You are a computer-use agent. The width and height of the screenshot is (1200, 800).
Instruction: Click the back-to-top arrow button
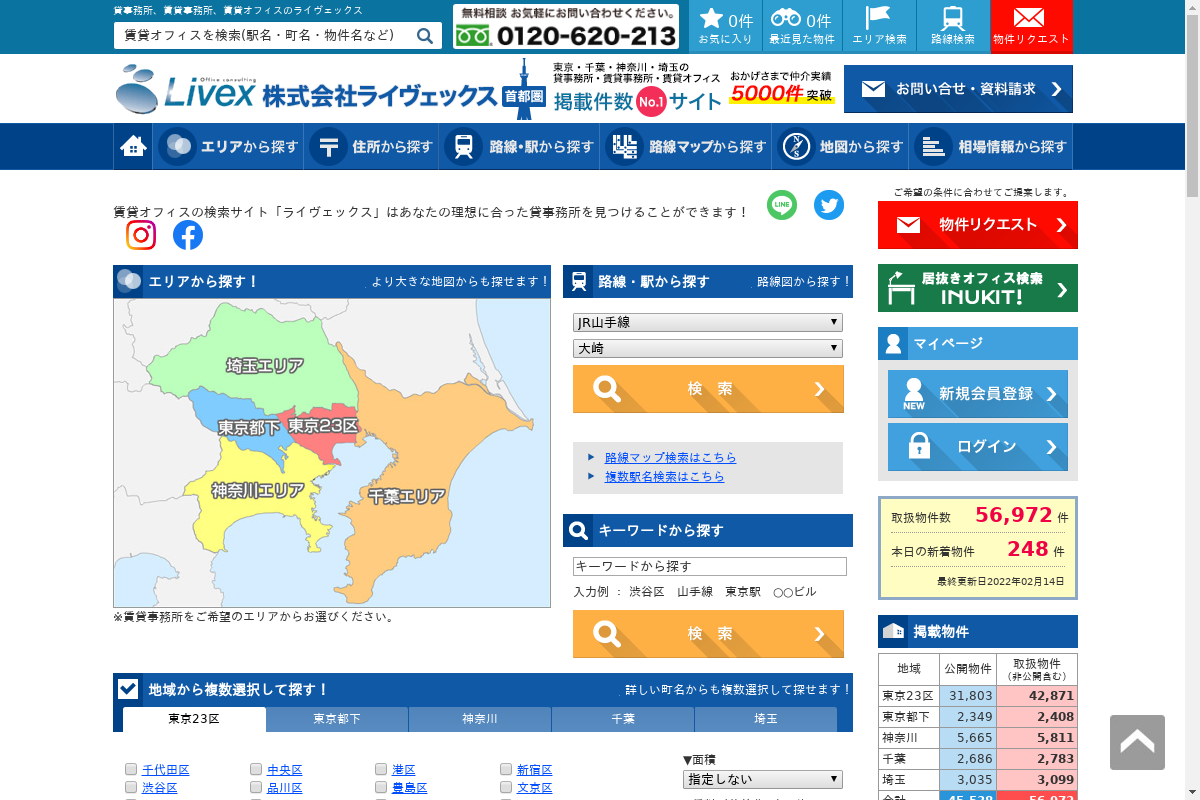pyautogui.click(x=1137, y=742)
